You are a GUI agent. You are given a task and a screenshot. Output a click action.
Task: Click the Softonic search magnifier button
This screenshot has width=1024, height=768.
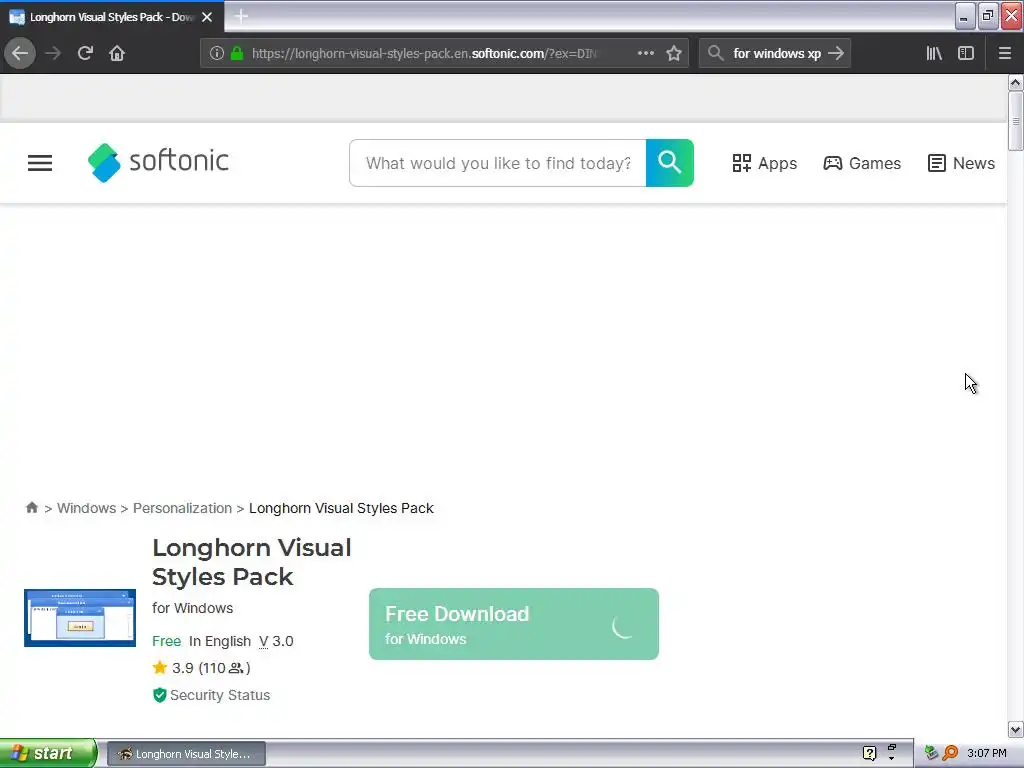(669, 163)
